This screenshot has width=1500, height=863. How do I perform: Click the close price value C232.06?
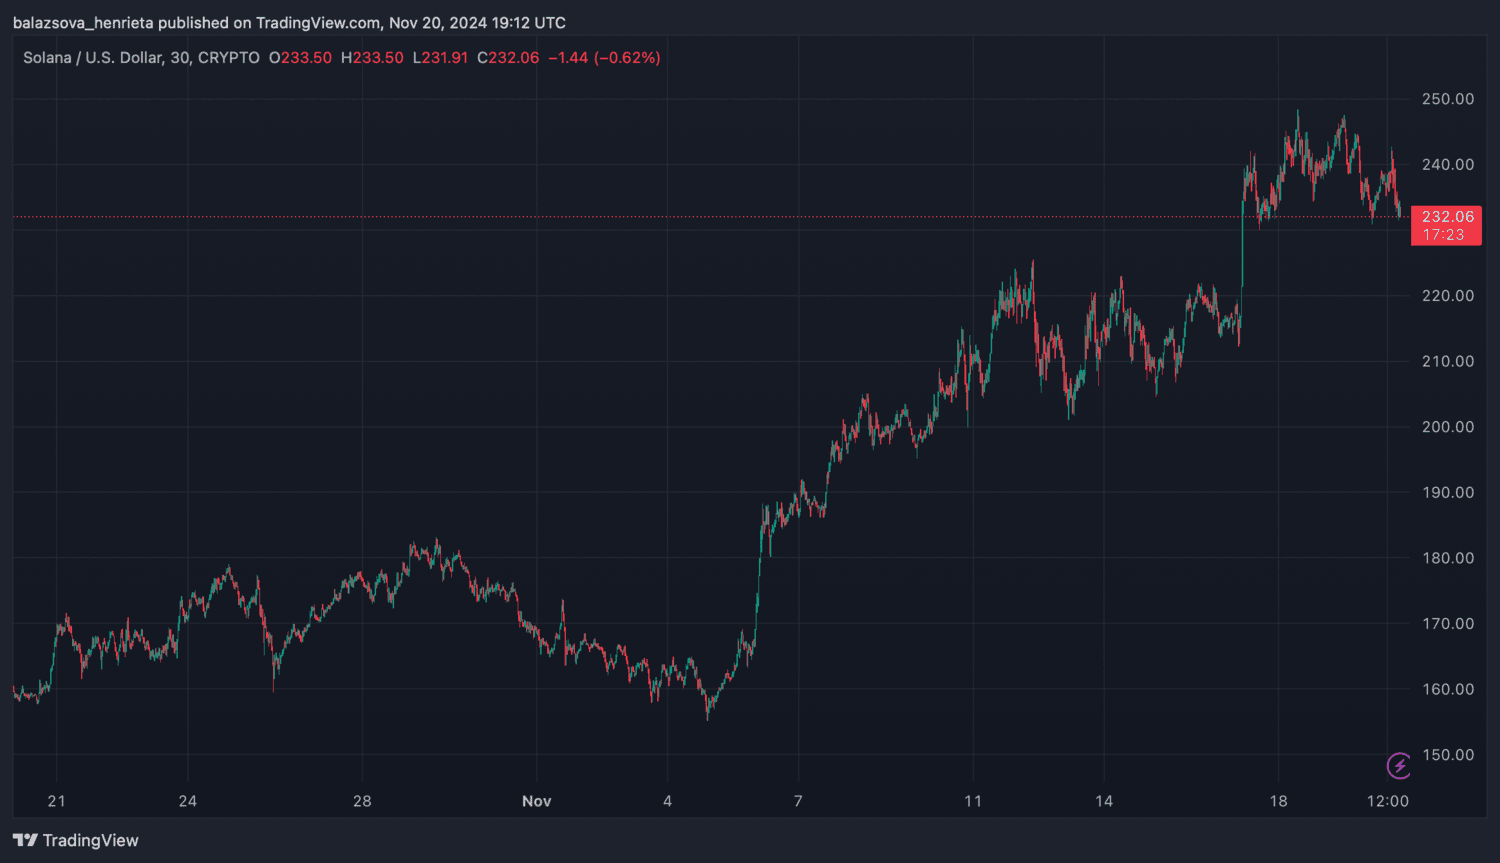[x=508, y=58]
